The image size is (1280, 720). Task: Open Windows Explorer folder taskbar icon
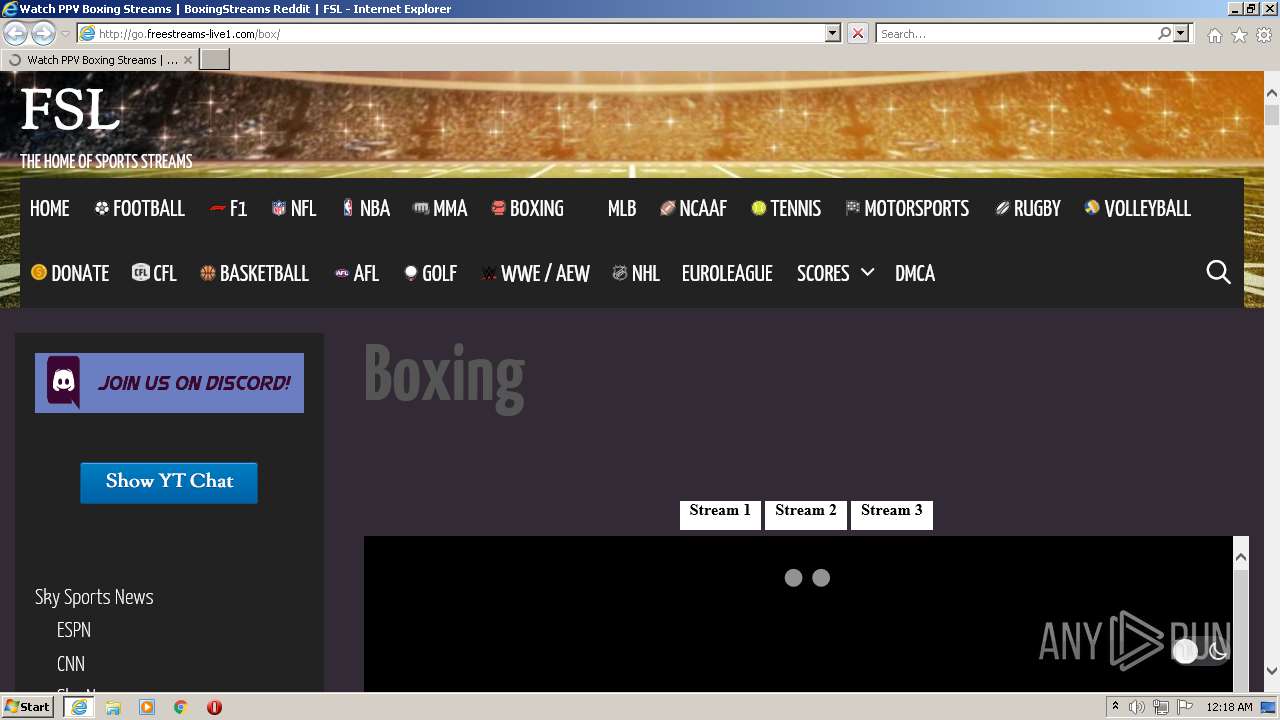[x=113, y=707]
